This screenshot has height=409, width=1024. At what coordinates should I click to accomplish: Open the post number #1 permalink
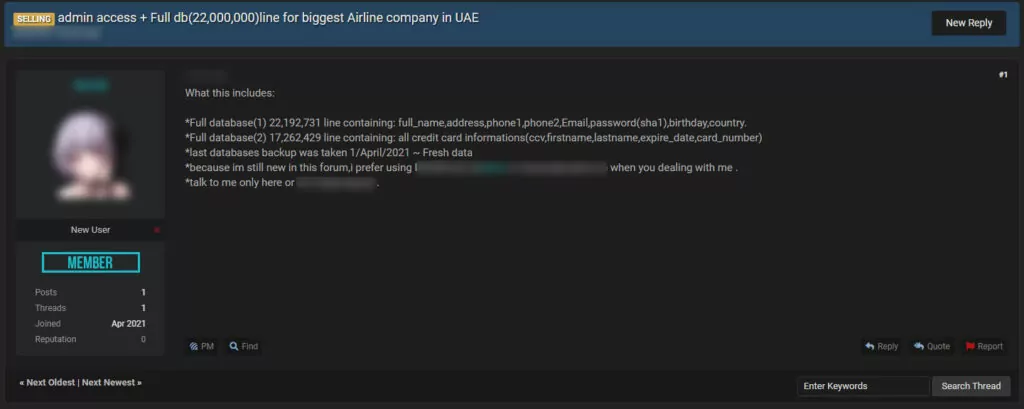(x=1003, y=75)
